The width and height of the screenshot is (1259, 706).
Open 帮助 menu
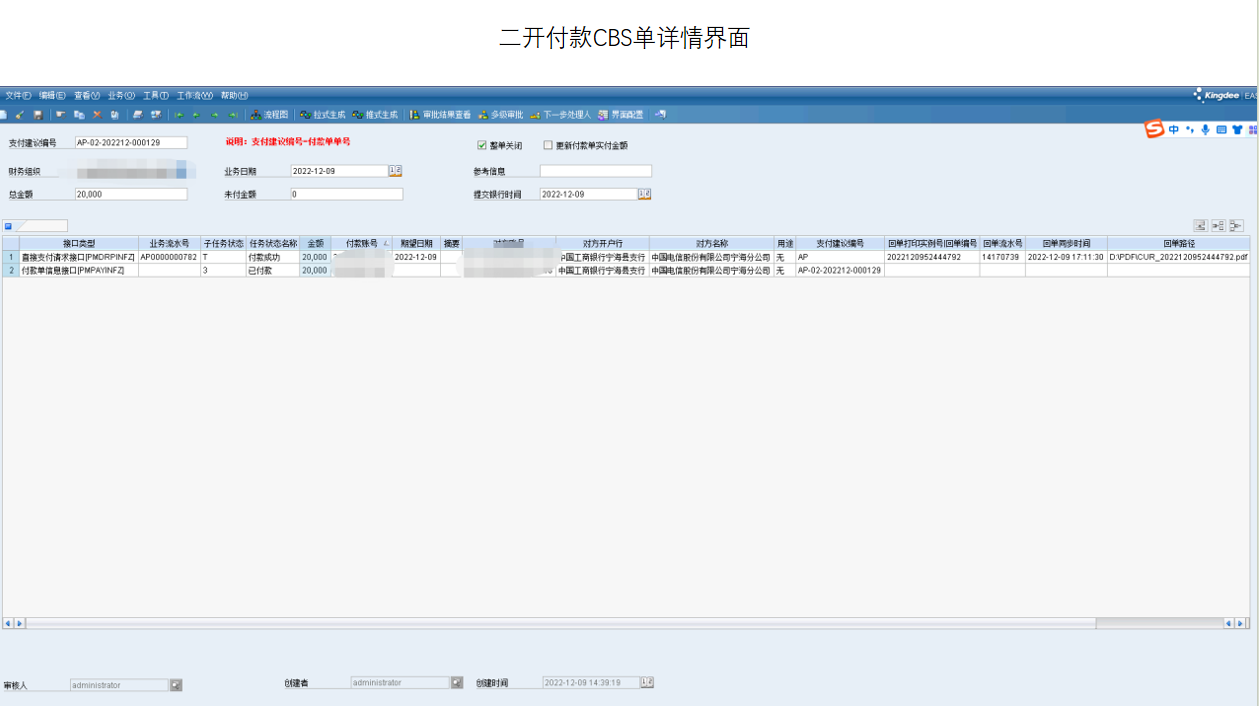234,96
